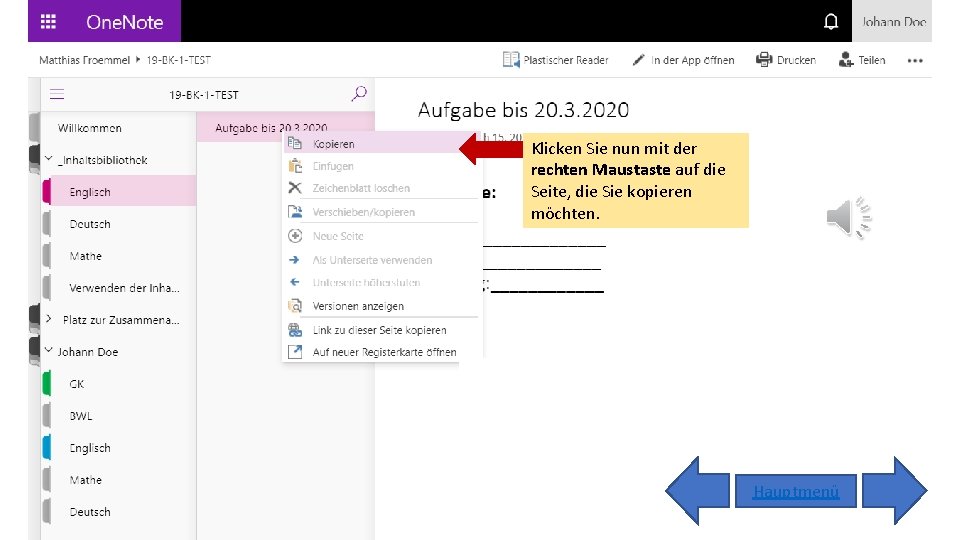Go to next slide with right blue arrow

tap(894, 490)
